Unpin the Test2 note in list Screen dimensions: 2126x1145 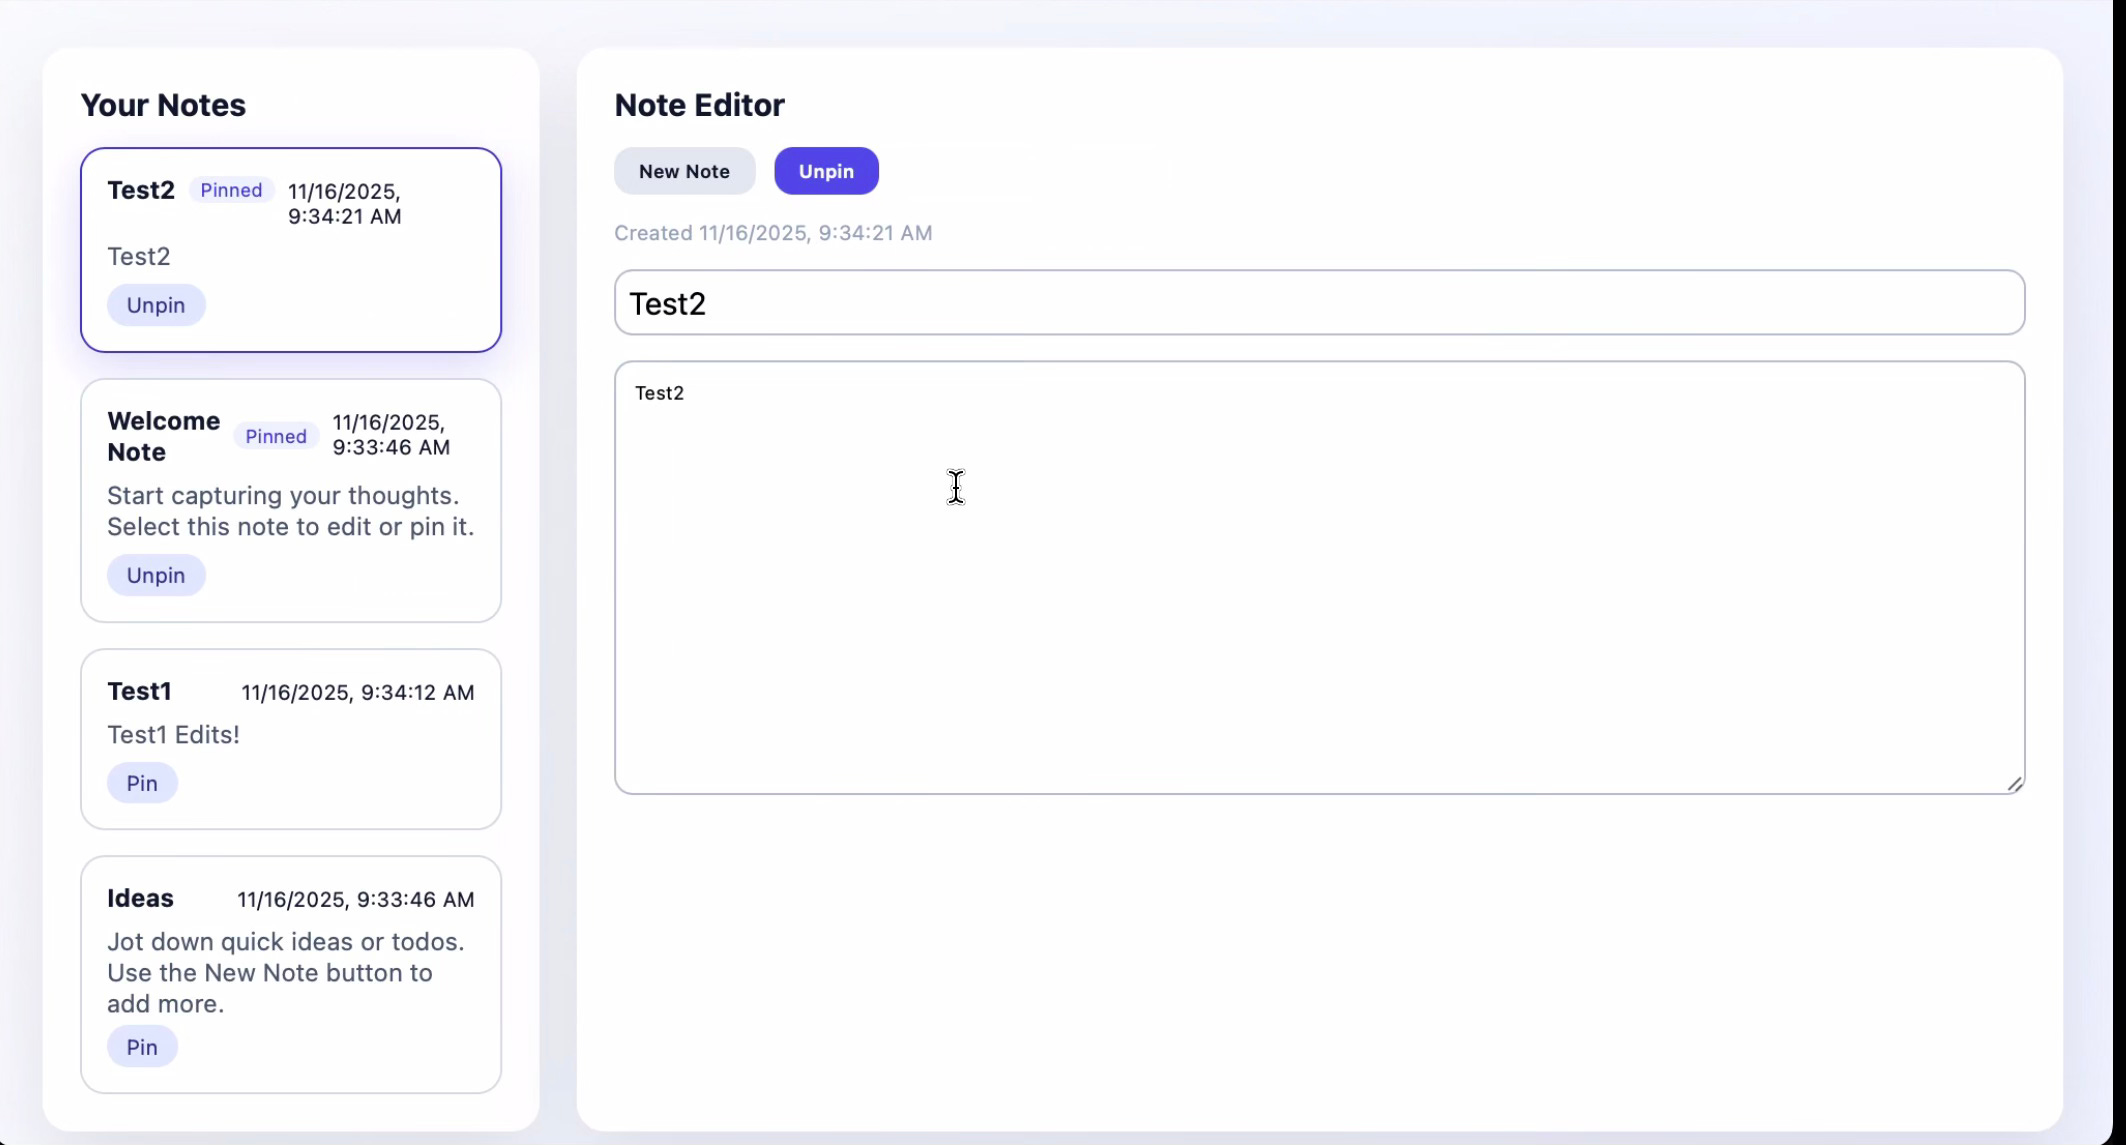click(x=156, y=305)
